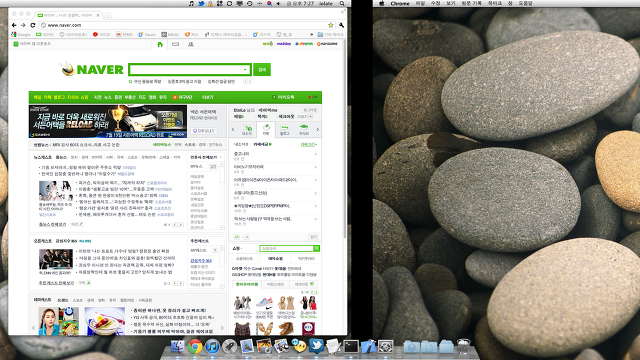Open the 파일 menu in the menu bar
Viewport: 640px width, 360px height.
click(x=420, y=3)
